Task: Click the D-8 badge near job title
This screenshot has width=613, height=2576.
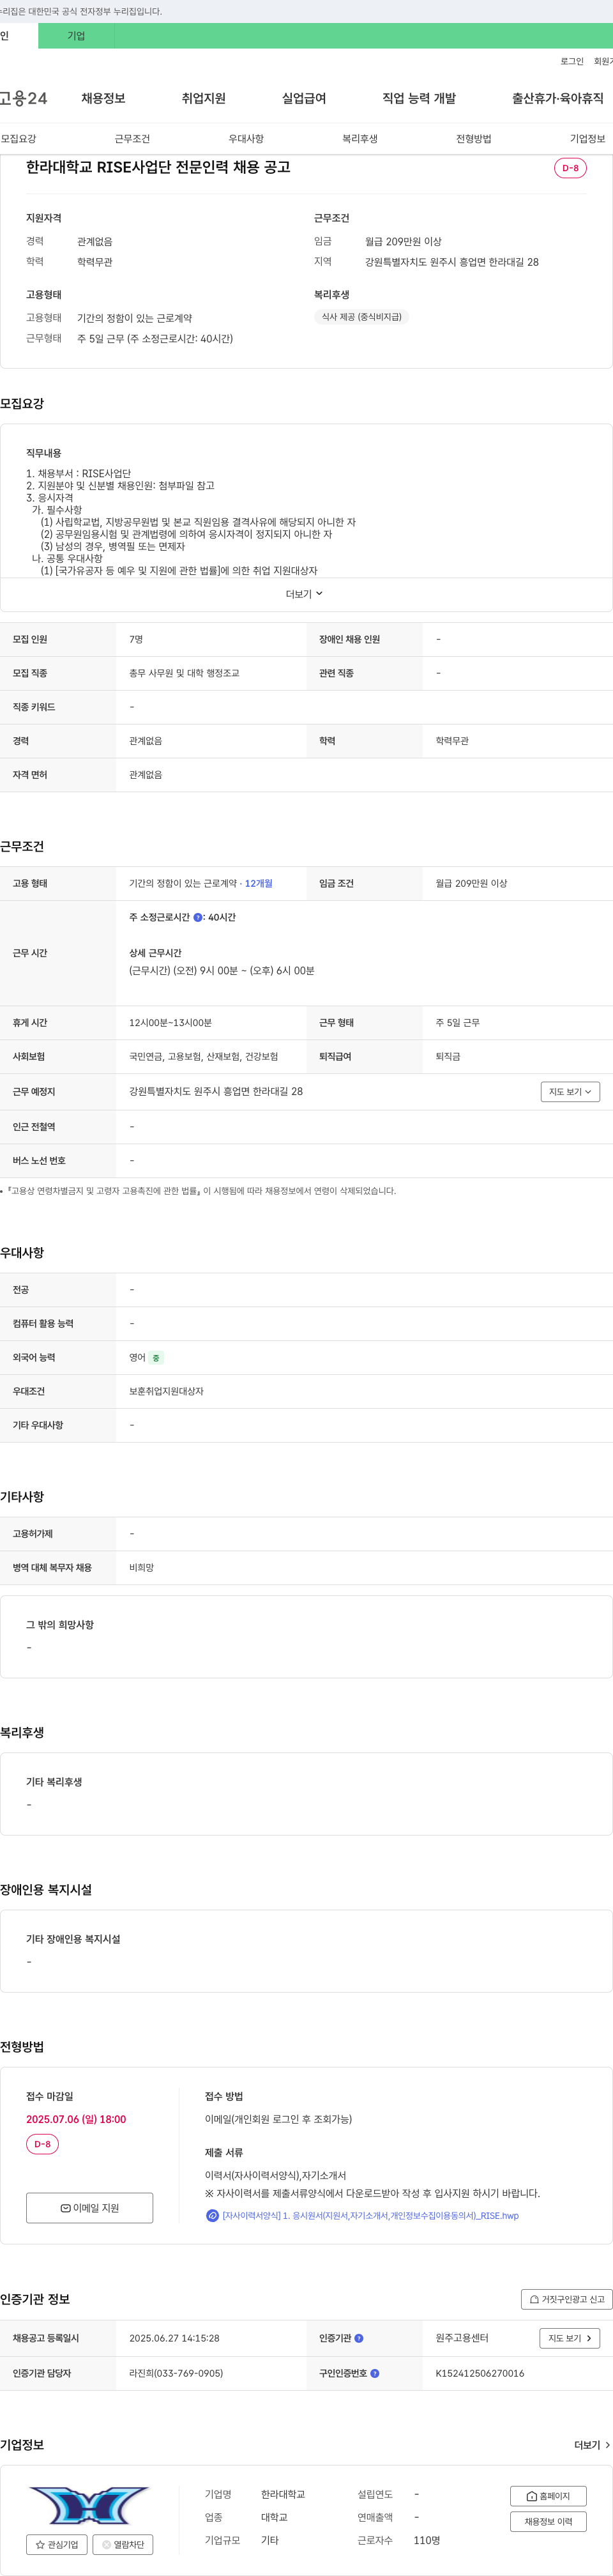Action: (x=570, y=168)
